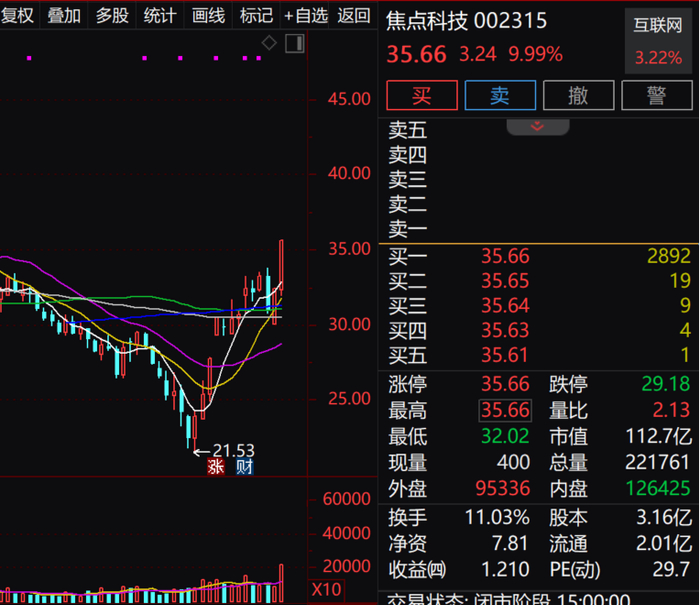Click the 撤 cancel order button

click(x=579, y=95)
